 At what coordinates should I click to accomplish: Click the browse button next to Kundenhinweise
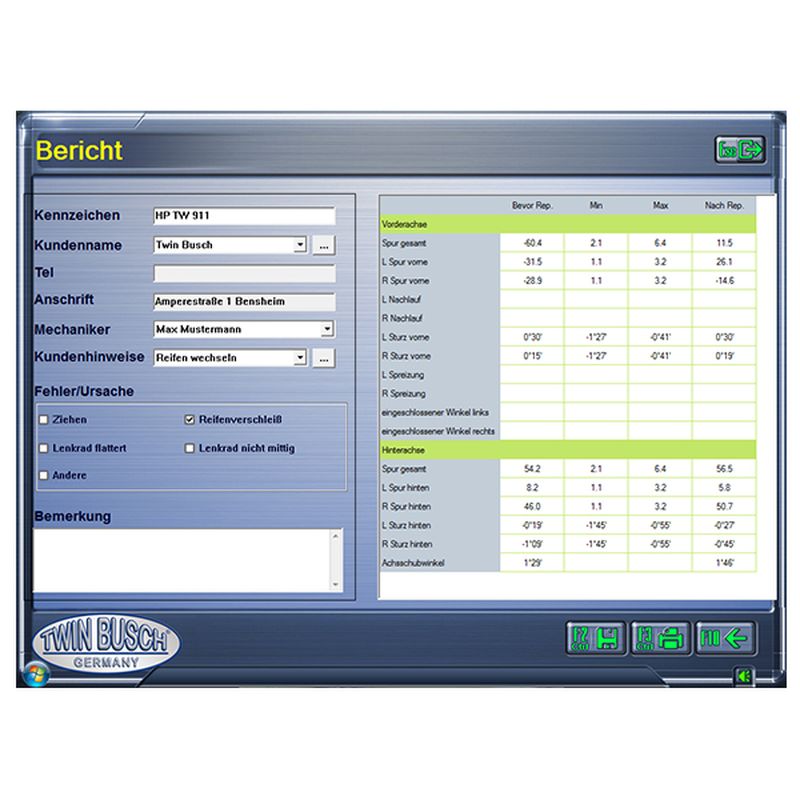click(323, 358)
